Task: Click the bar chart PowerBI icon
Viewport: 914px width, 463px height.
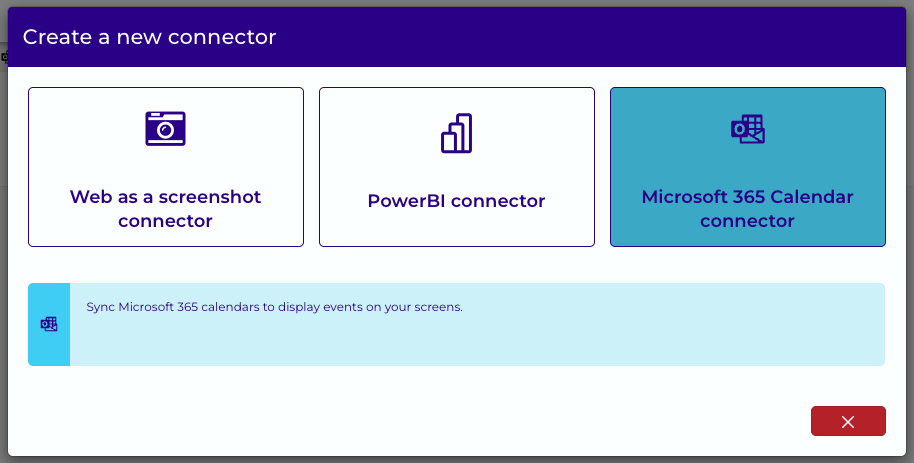Action: (456, 133)
